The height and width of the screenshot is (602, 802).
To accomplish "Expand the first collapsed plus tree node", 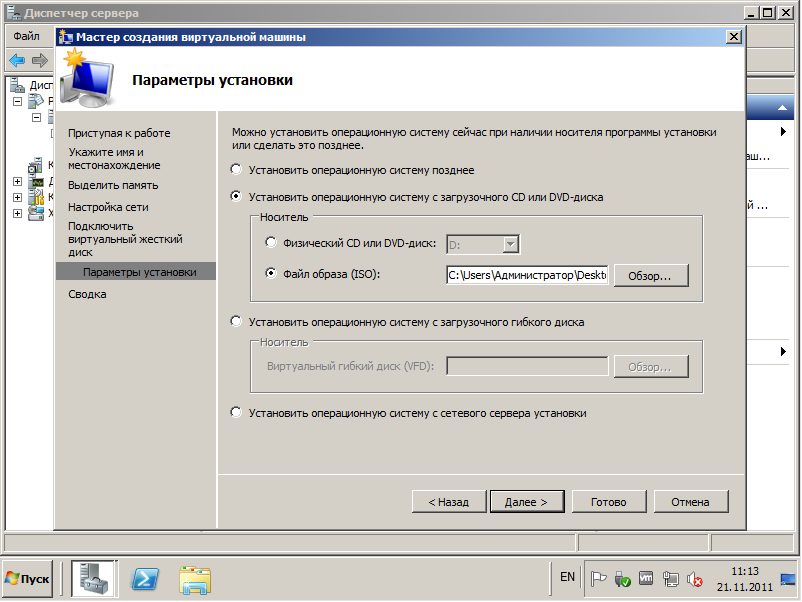I will point(17,181).
